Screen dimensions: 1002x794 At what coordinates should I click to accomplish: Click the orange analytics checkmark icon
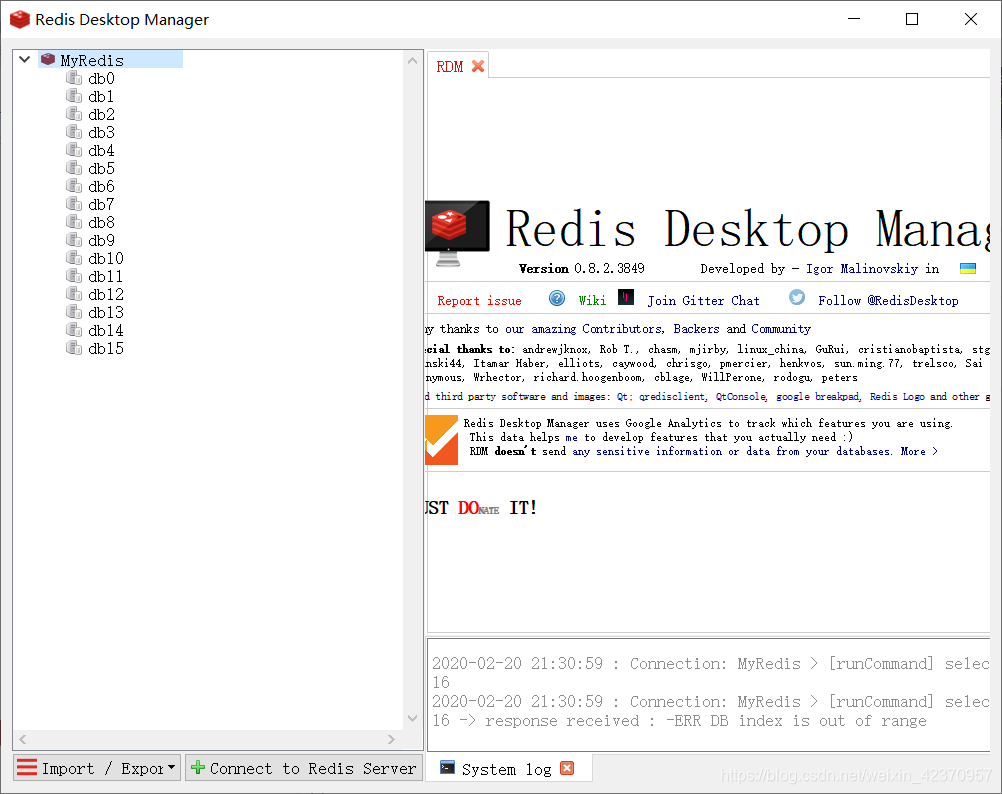point(442,440)
